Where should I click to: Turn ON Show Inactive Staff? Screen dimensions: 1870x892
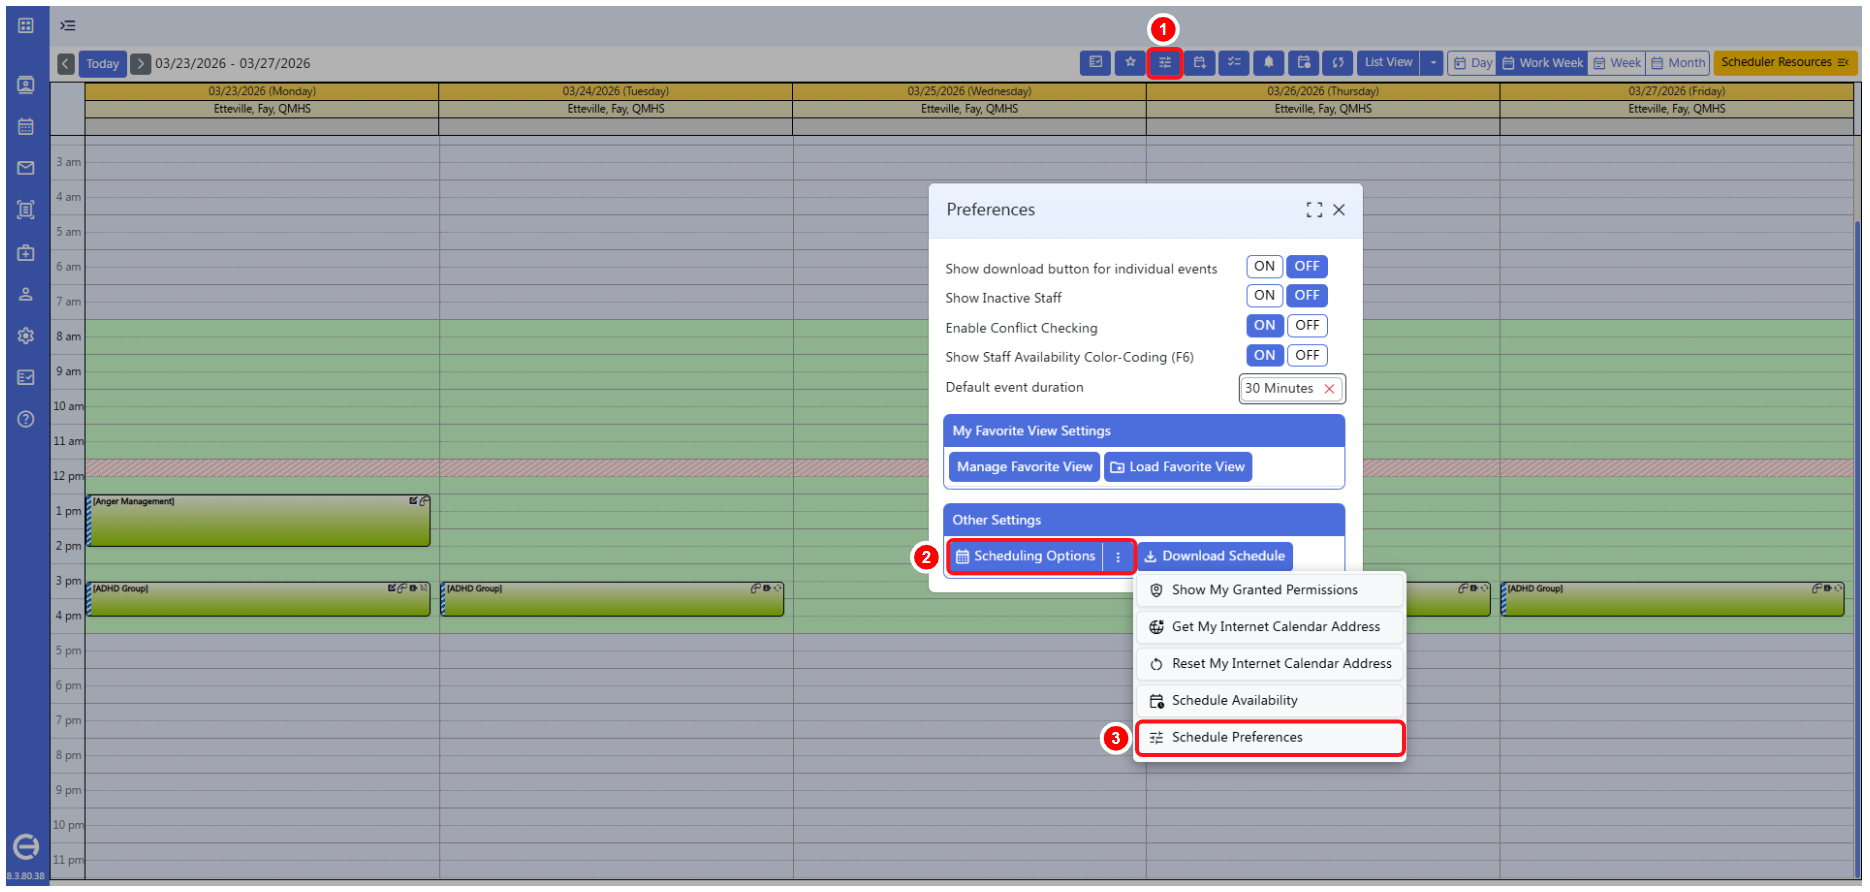point(1264,296)
